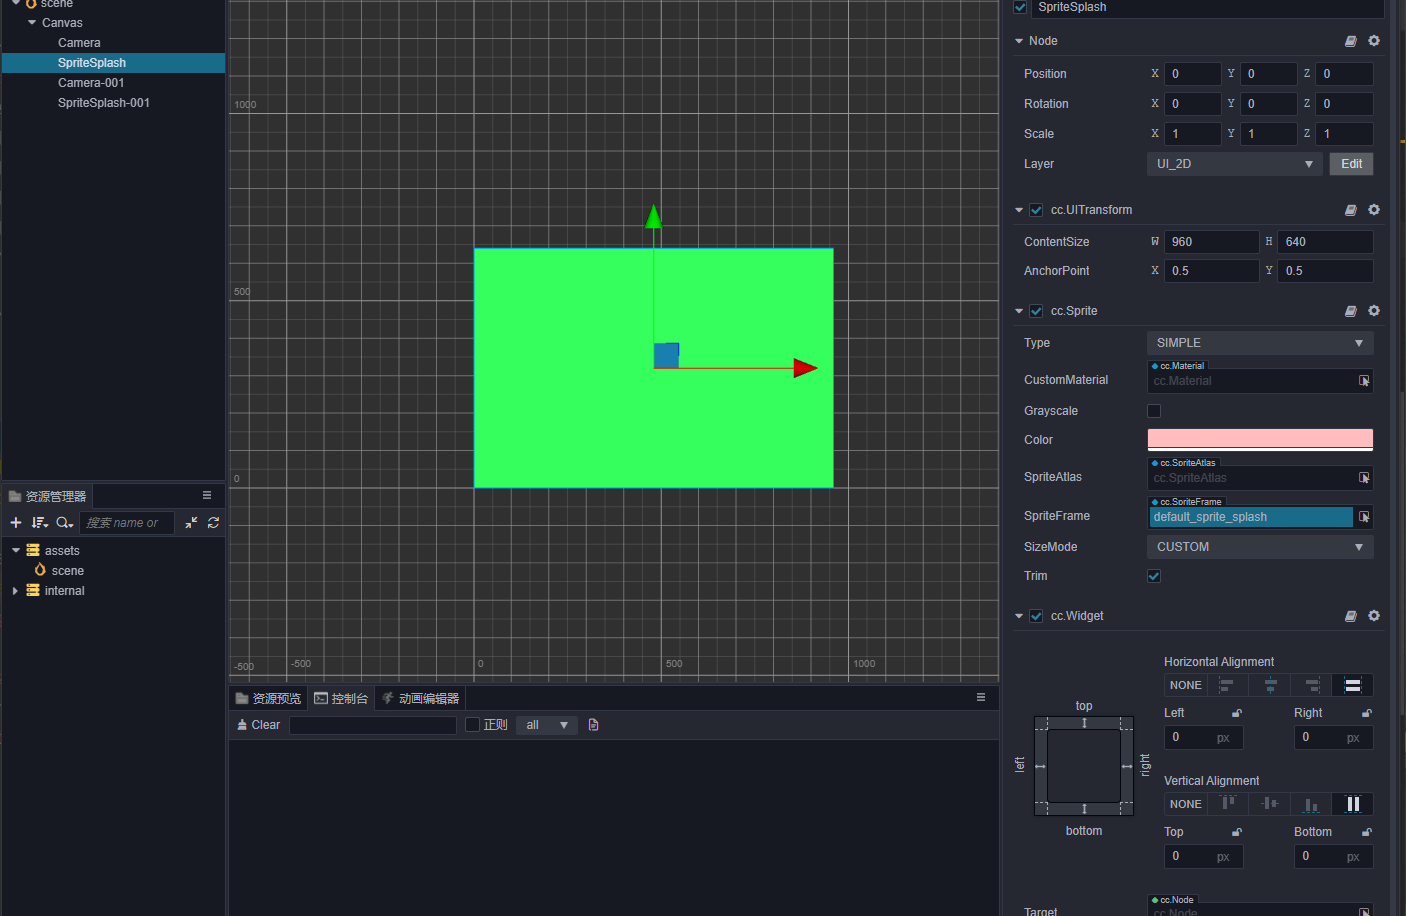Refresh the asset list
1406x916 pixels.
[213, 523]
